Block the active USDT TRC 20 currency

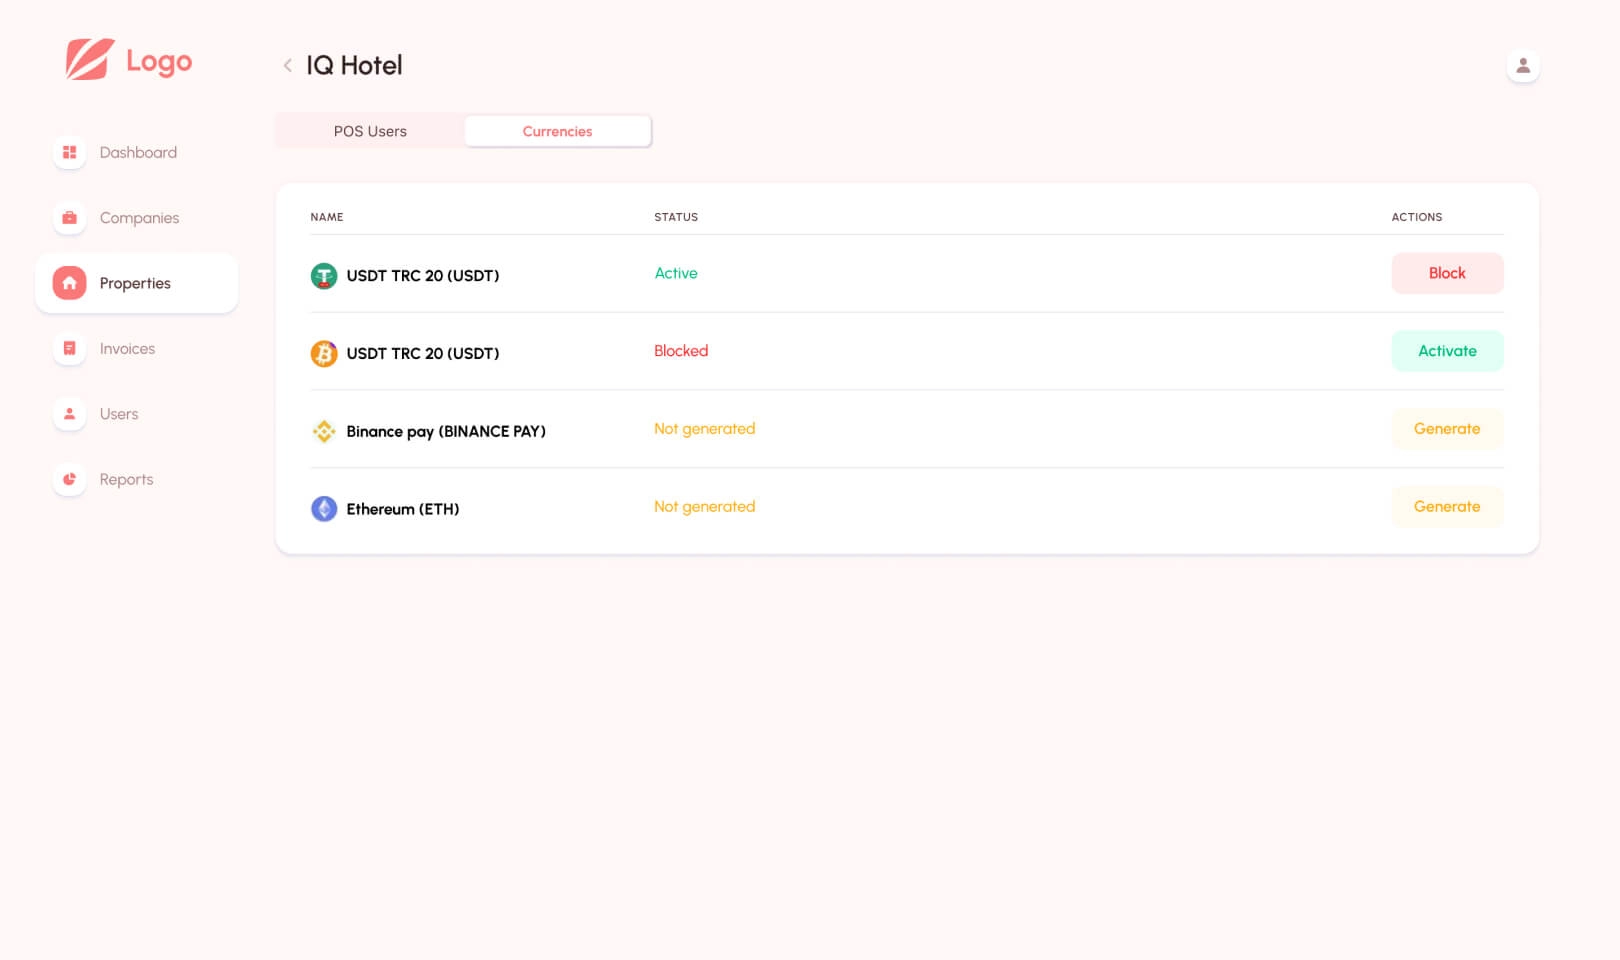pos(1446,273)
